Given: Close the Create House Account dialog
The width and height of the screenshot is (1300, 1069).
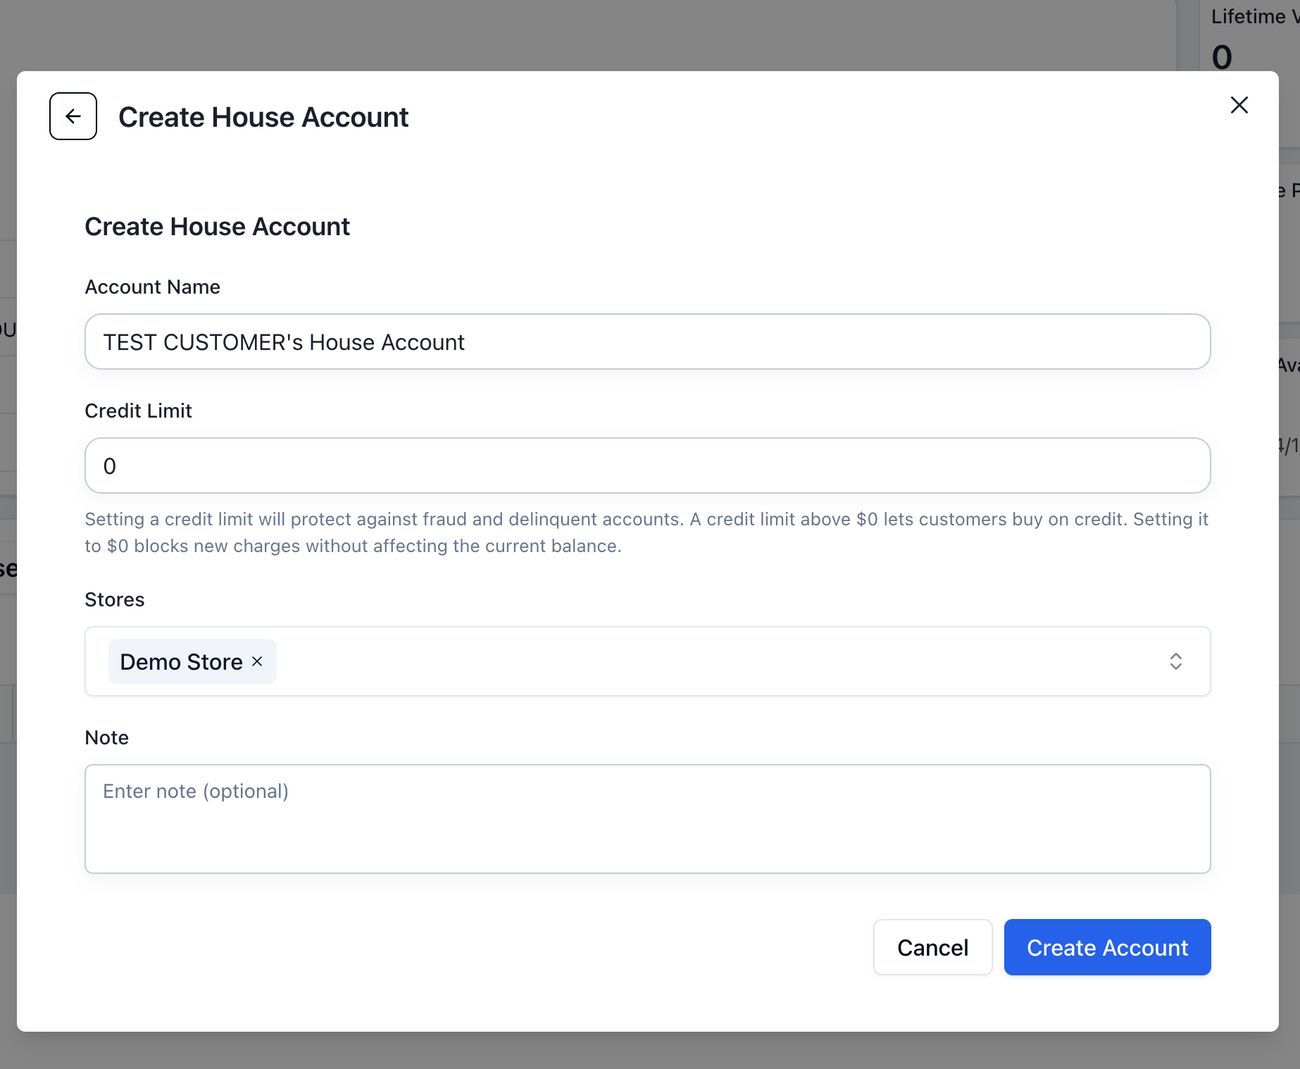Looking at the screenshot, I should (1239, 105).
